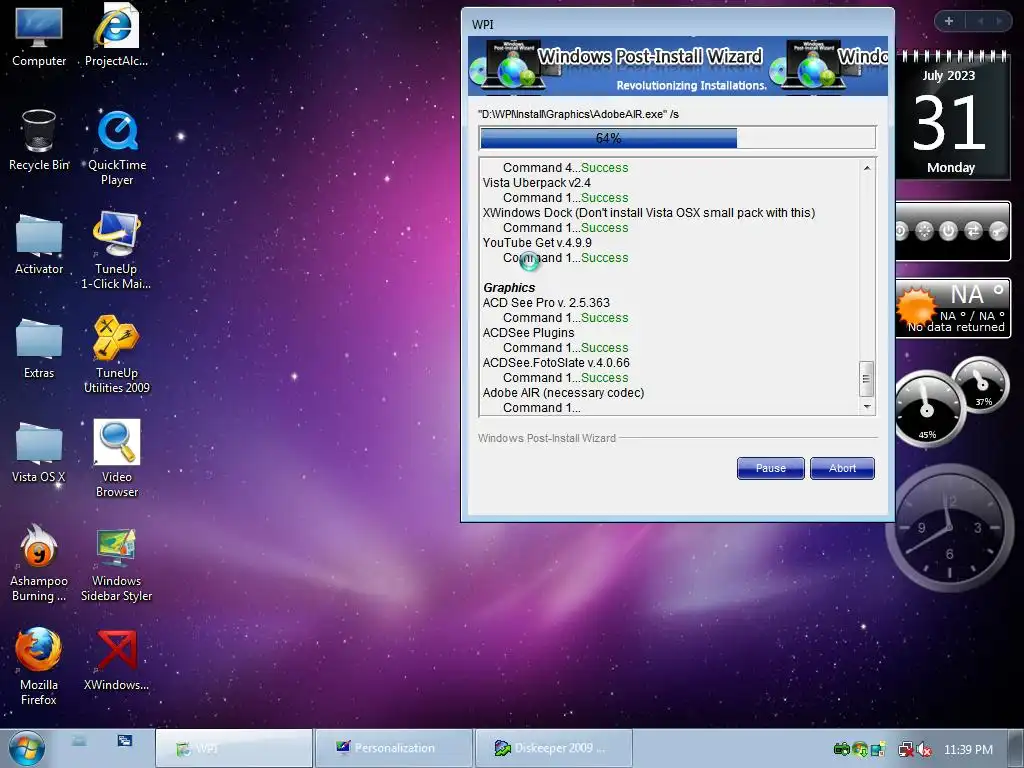Open Windows Sidebar Styler shortcut
The height and width of the screenshot is (768, 1024).
(116, 564)
